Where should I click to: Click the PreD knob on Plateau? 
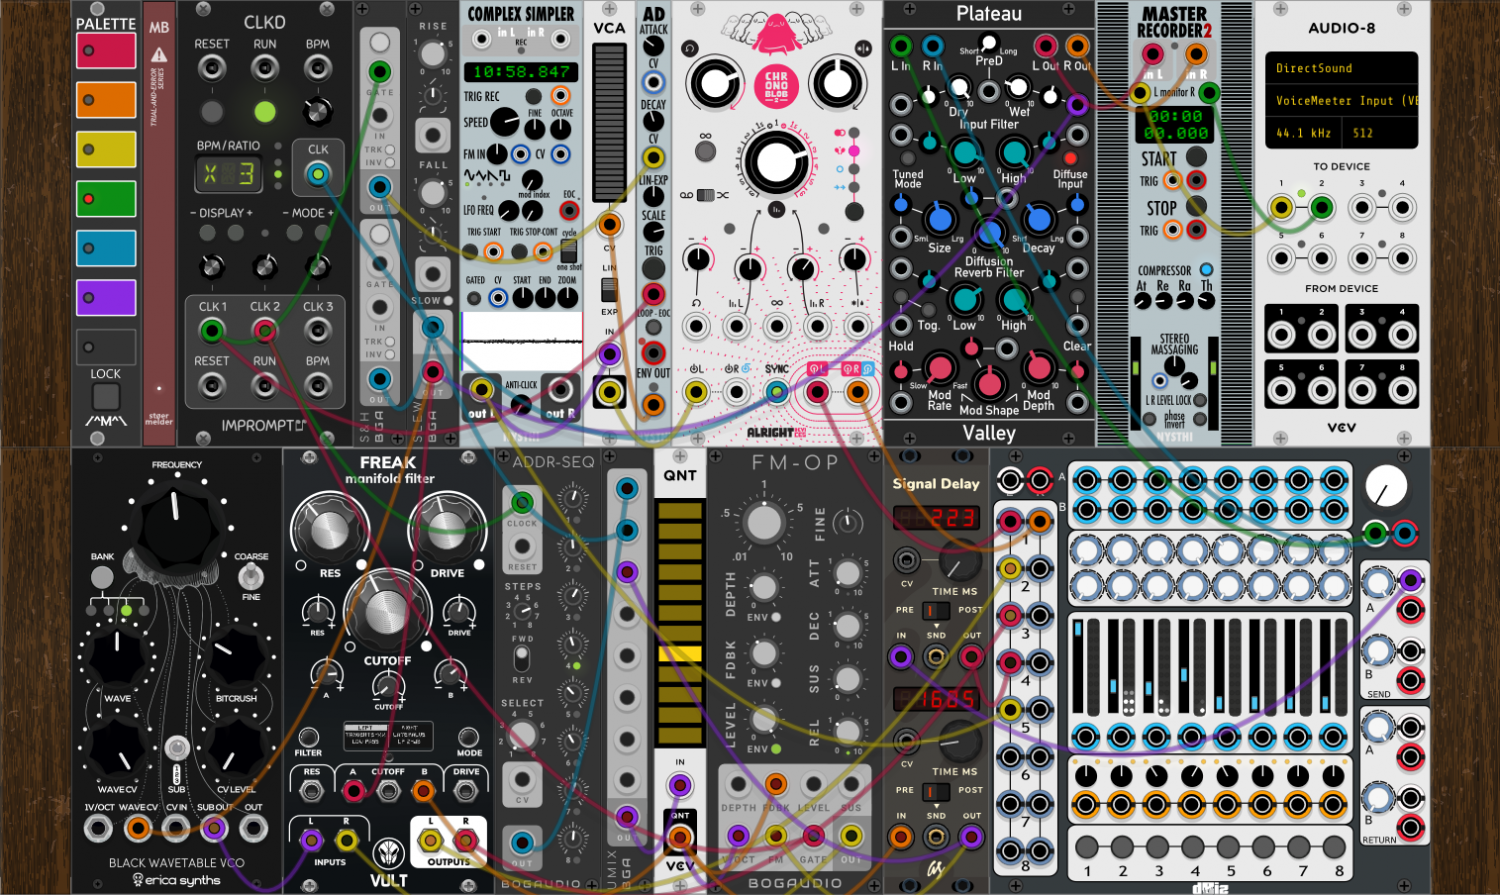[x=989, y=43]
